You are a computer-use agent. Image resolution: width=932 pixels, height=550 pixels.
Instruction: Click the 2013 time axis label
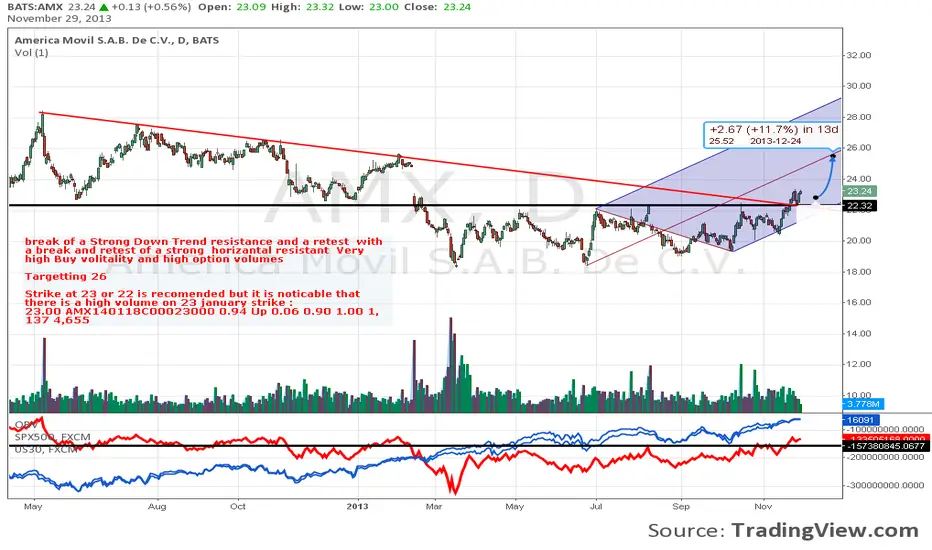point(357,507)
